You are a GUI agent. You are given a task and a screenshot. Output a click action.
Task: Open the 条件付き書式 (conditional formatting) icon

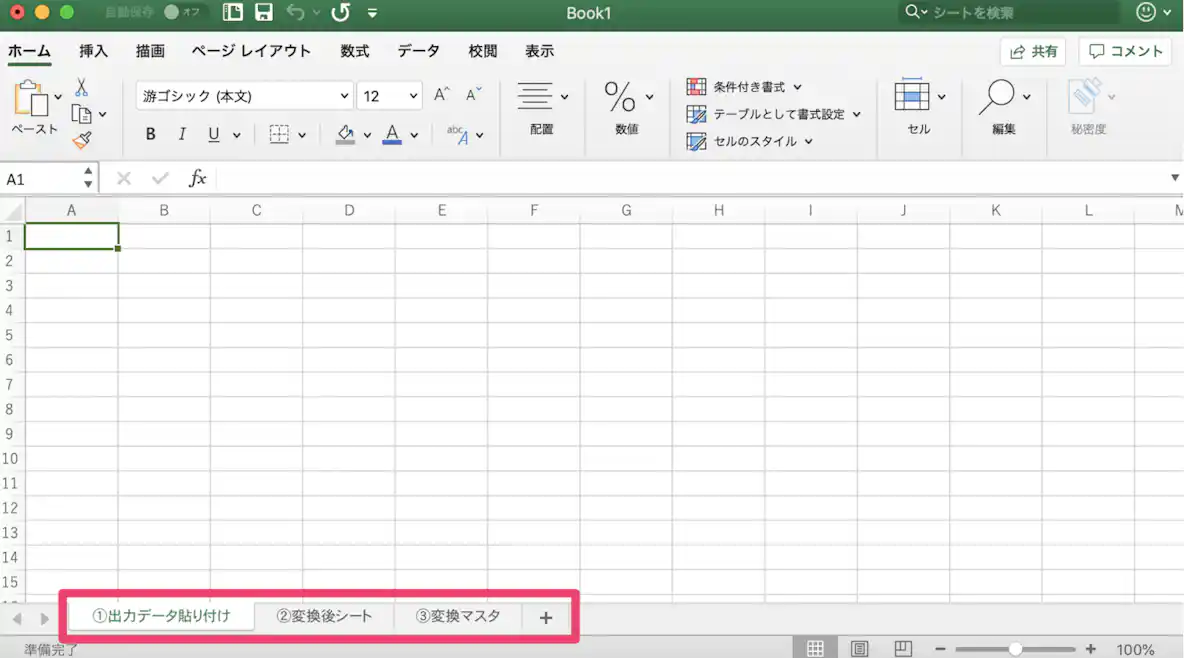coord(696,87)
